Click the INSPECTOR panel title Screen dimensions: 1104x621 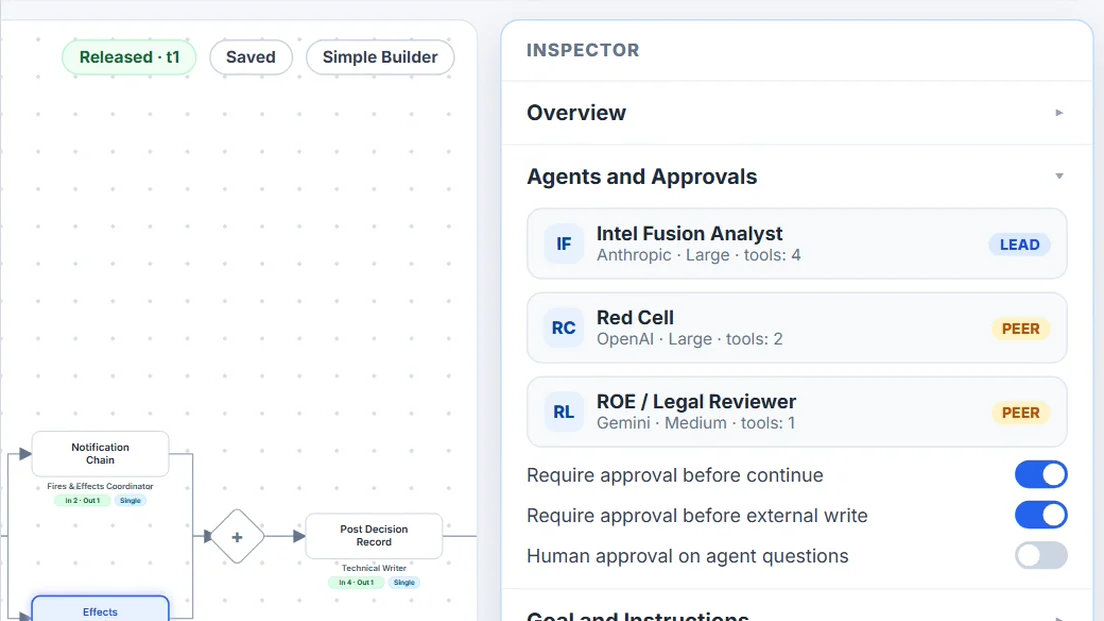click(583, 50)
